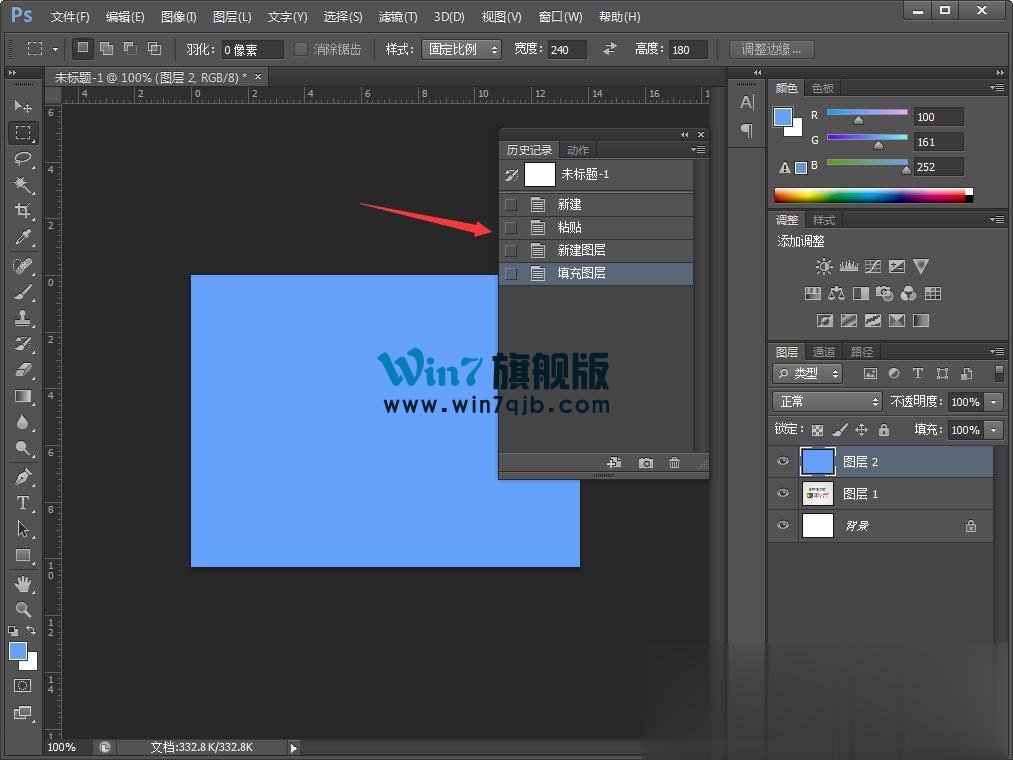
Task: Click the 宽度 width input field
Action: (x=567, y=50)
